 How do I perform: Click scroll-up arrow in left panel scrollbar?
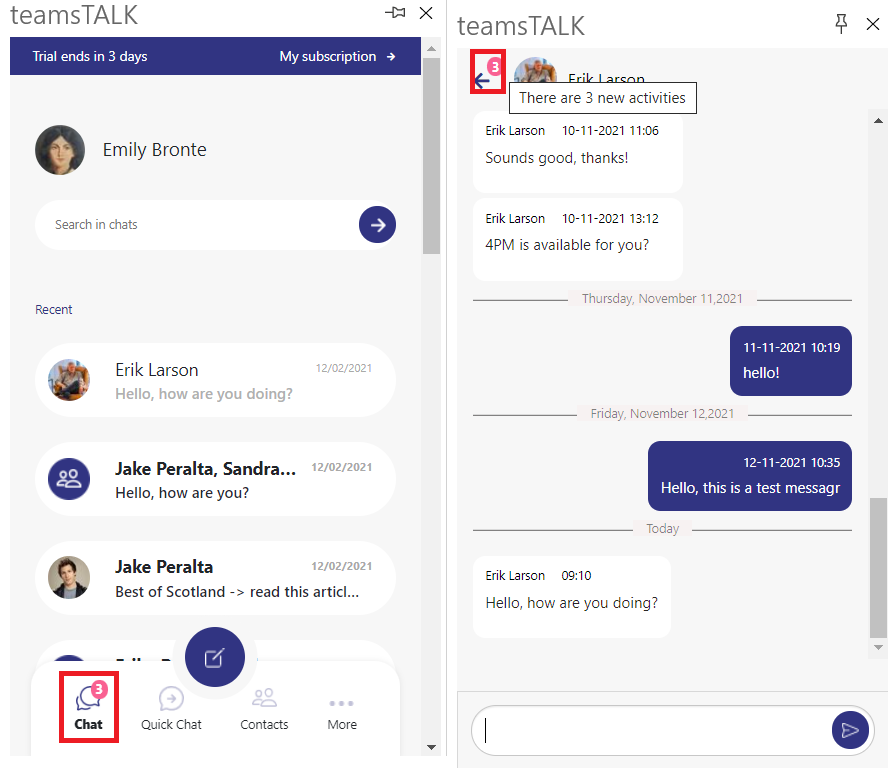pyautogui.click(x=432, y=49)
